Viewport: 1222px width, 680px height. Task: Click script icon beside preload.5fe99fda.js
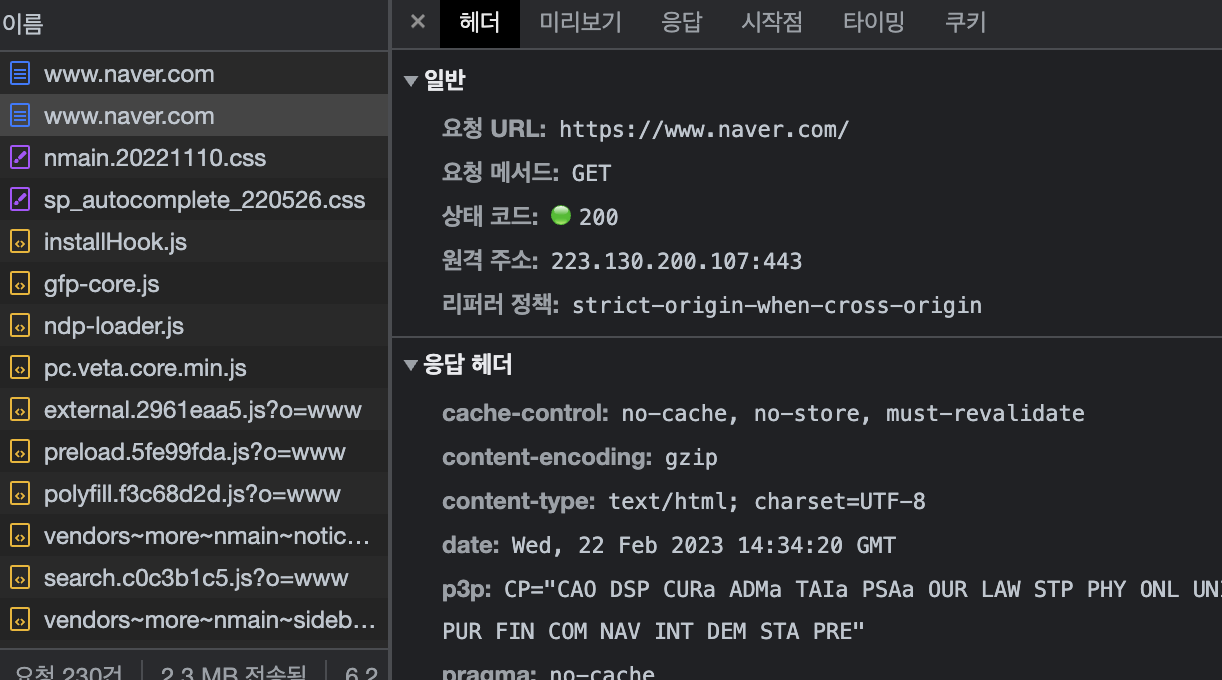click(x=20, y=452)
